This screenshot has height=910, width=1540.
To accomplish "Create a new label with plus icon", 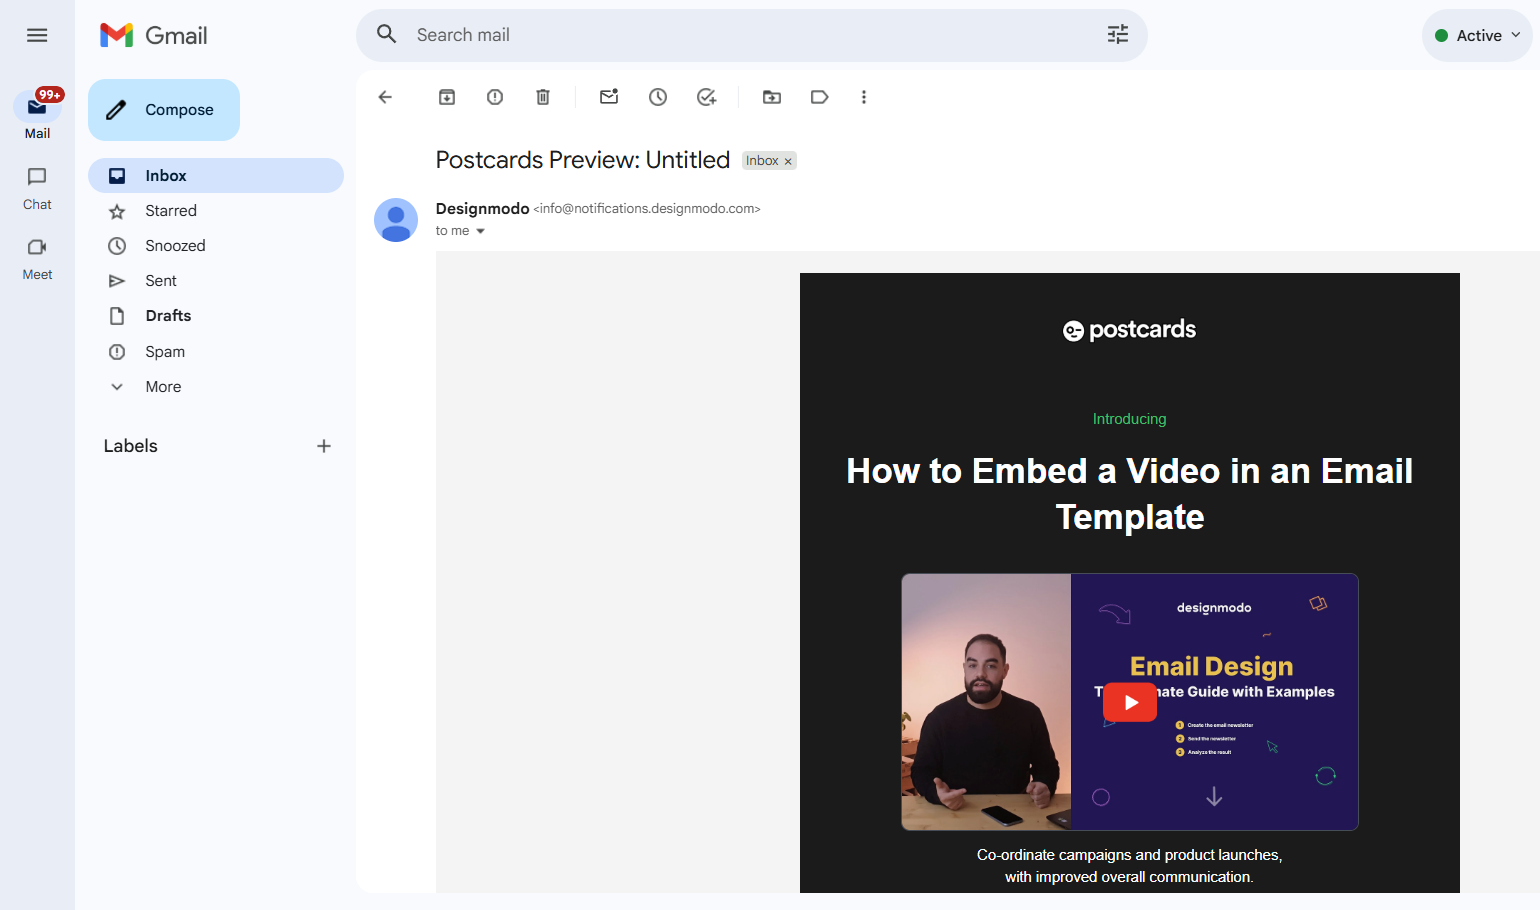I will point(324,446).
